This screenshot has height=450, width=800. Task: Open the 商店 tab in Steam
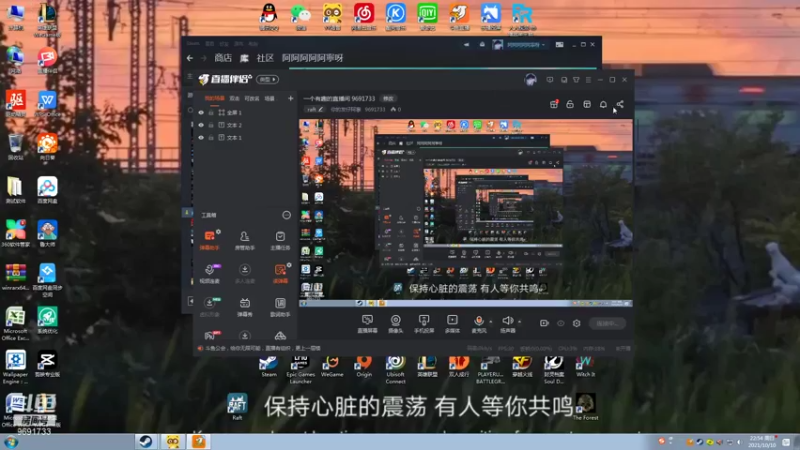click(x=223, y=58)
